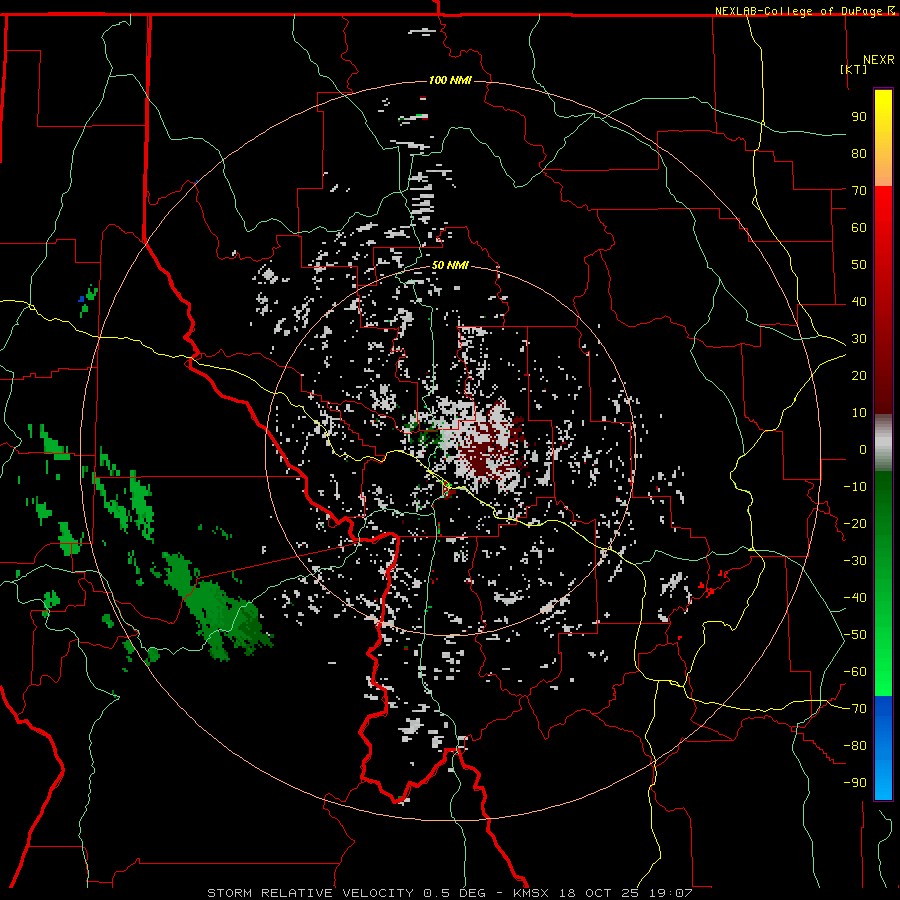900x900 pixels.
Task: Click the -40 scale value
Action: [x=855, y=598]
